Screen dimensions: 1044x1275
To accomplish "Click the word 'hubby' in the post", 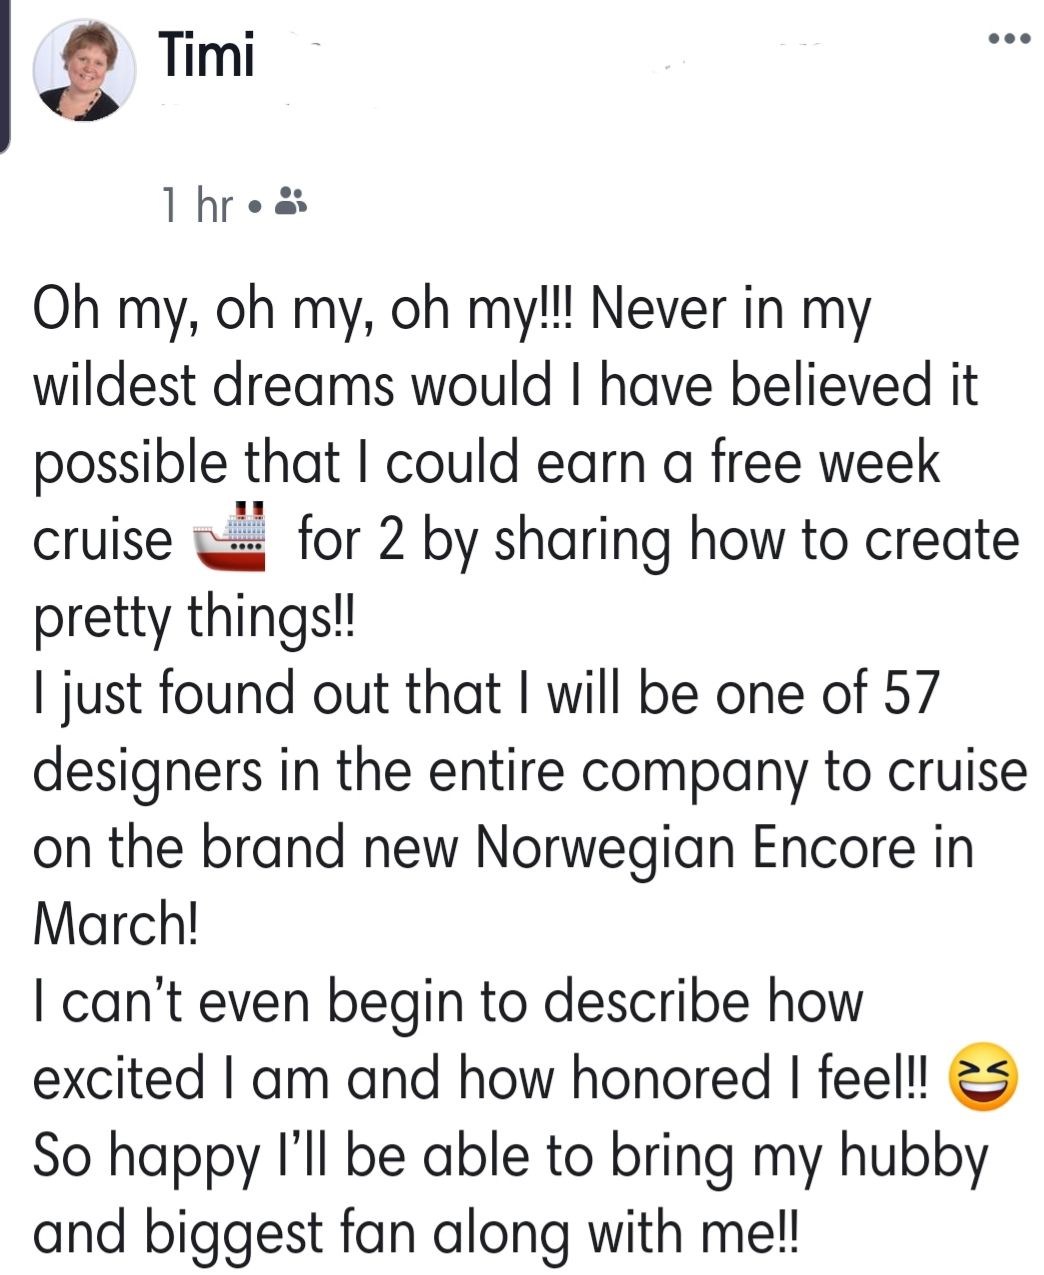I will (x=912, y=1156).
